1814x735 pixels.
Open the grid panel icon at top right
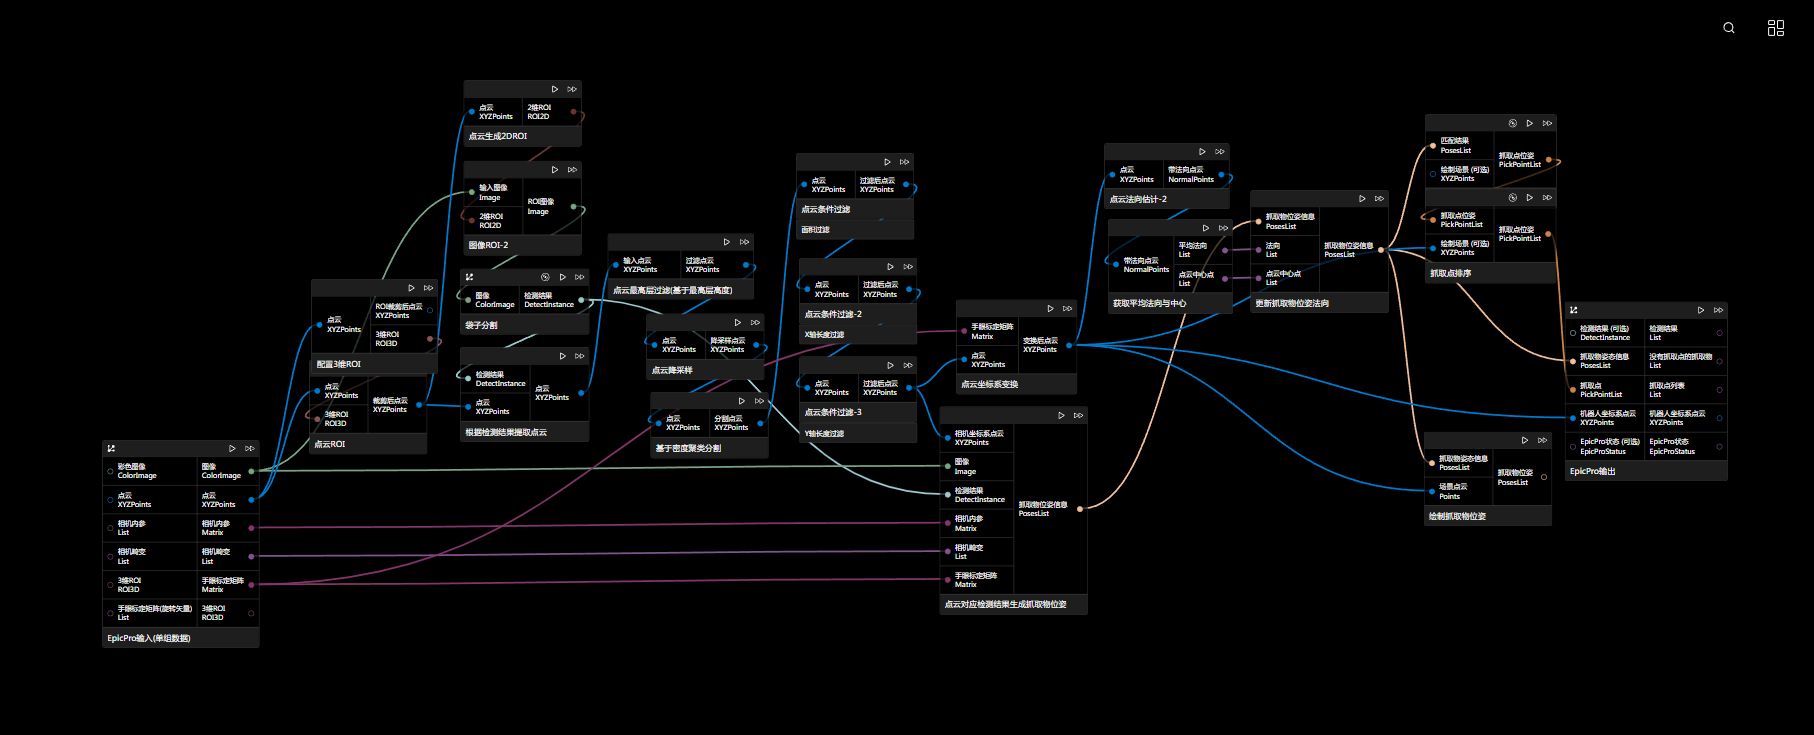coord(1775,28)
